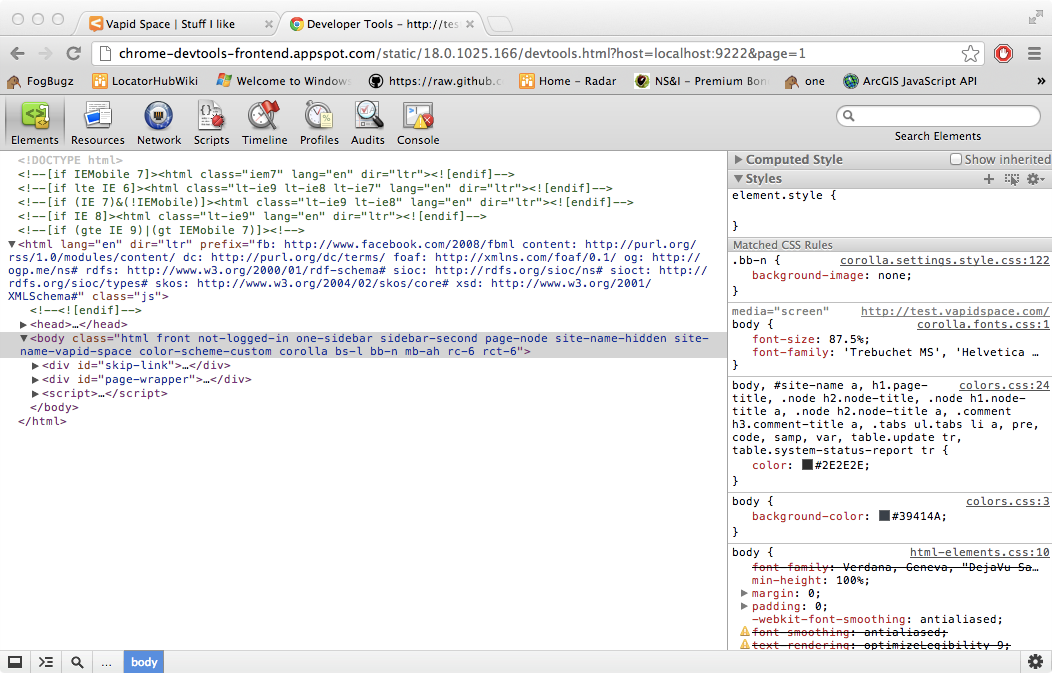Open the Styles gear options menu
The image size is (1052, 673).
pyautogui.click(x=1035, y=178)
